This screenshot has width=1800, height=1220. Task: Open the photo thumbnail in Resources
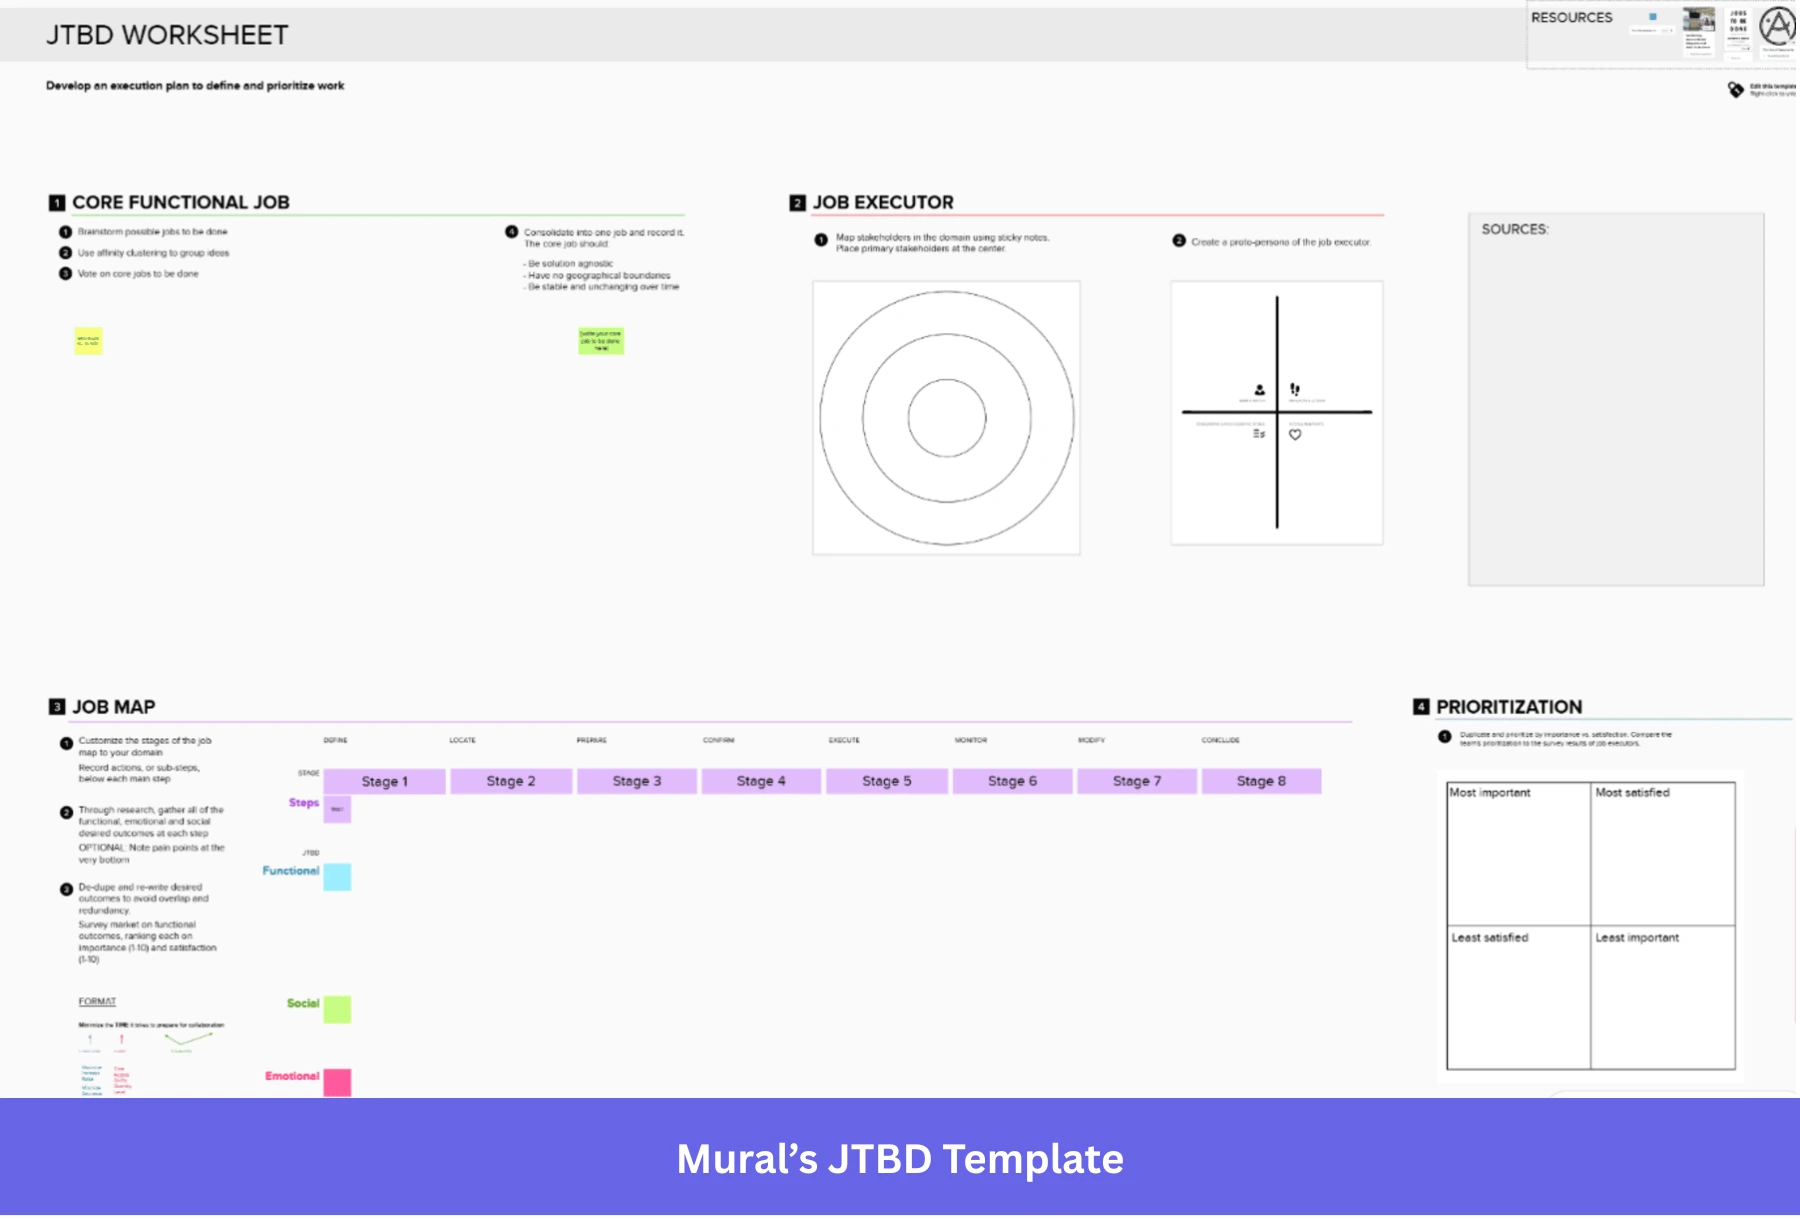(x=1699, y=19)
